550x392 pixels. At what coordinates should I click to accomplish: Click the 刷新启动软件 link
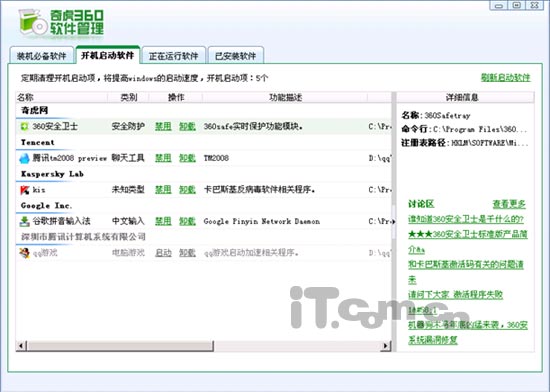pyautogui.click(x=505, y=77)
